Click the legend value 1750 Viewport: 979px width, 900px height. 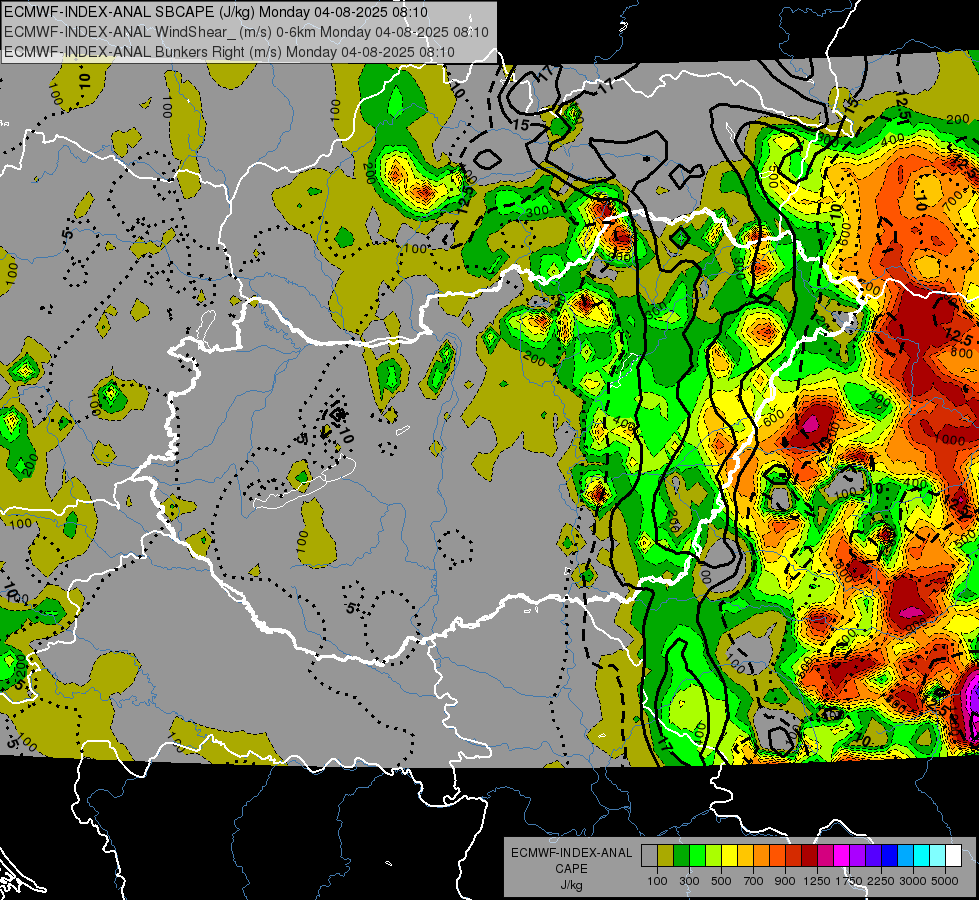849,881
